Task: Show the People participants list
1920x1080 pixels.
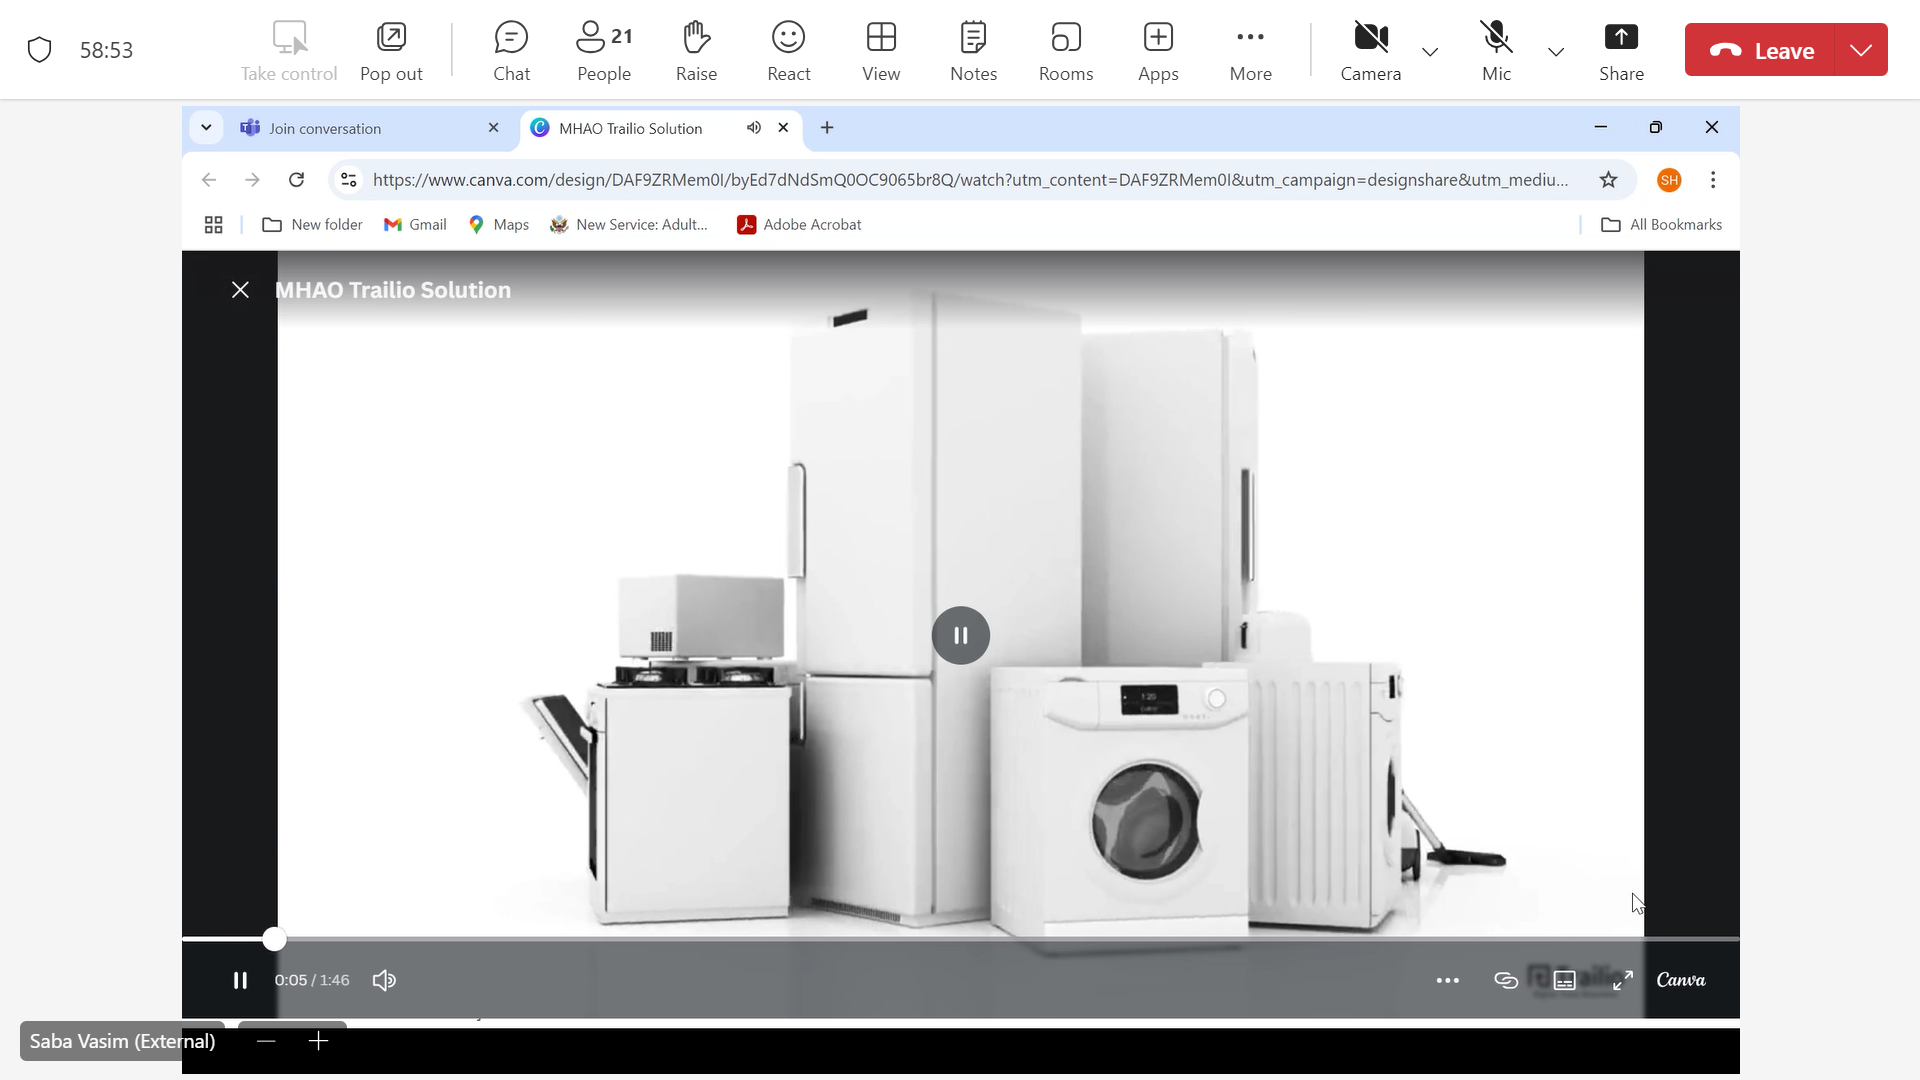Action: 603,50
